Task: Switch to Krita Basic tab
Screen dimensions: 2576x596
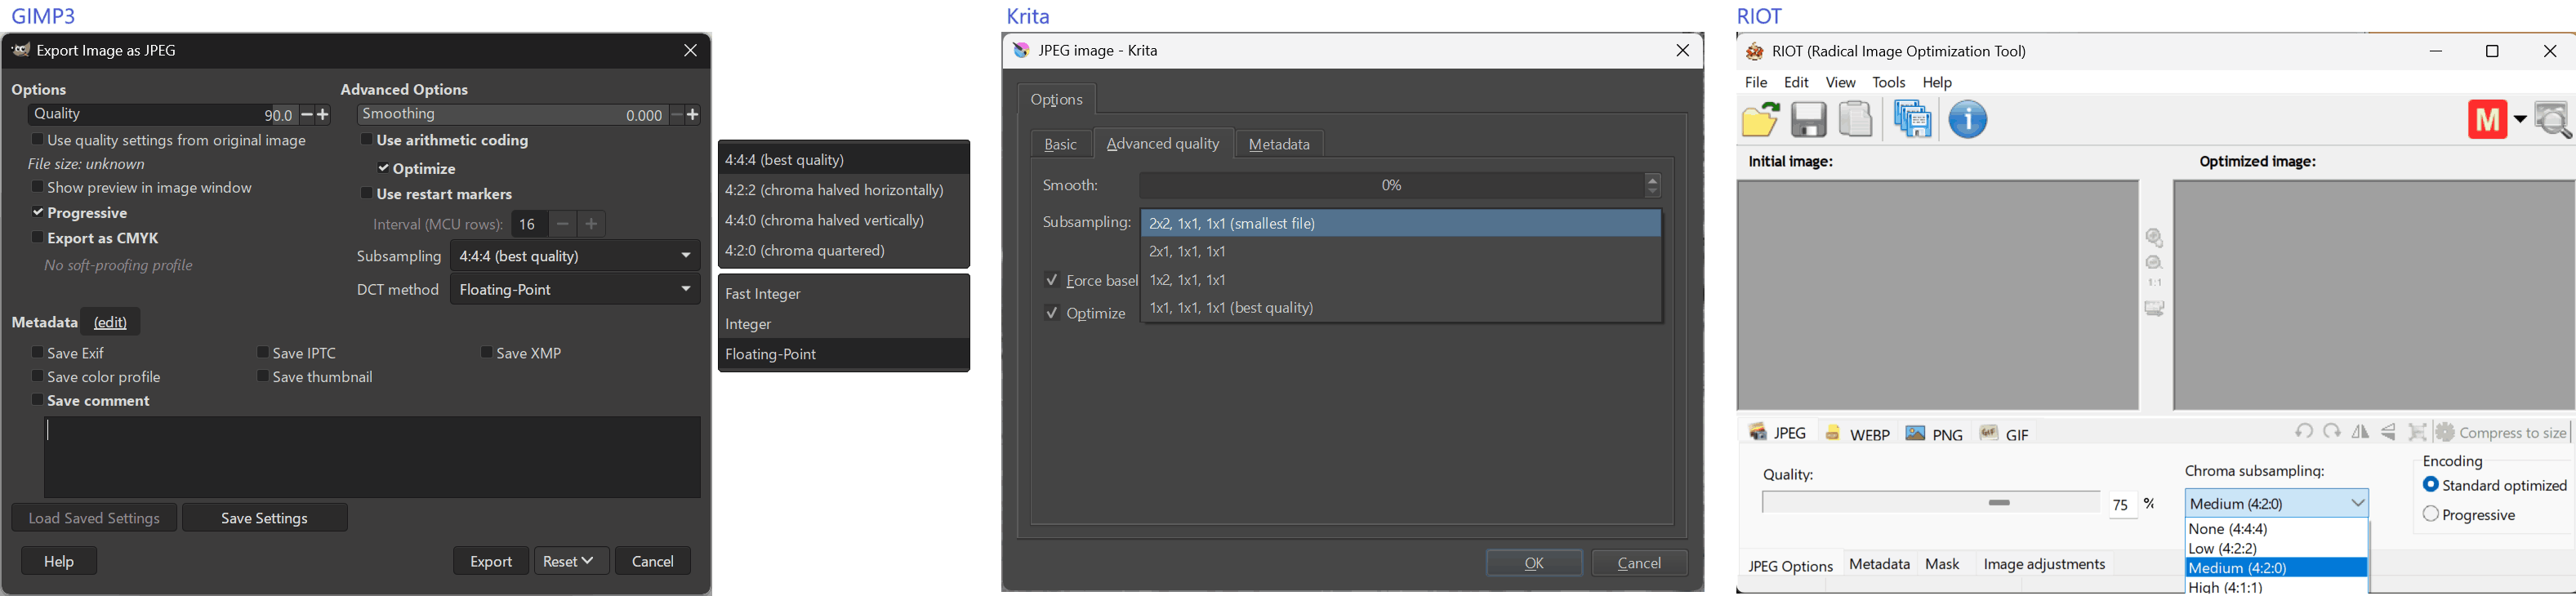Action: [1061, 145]
